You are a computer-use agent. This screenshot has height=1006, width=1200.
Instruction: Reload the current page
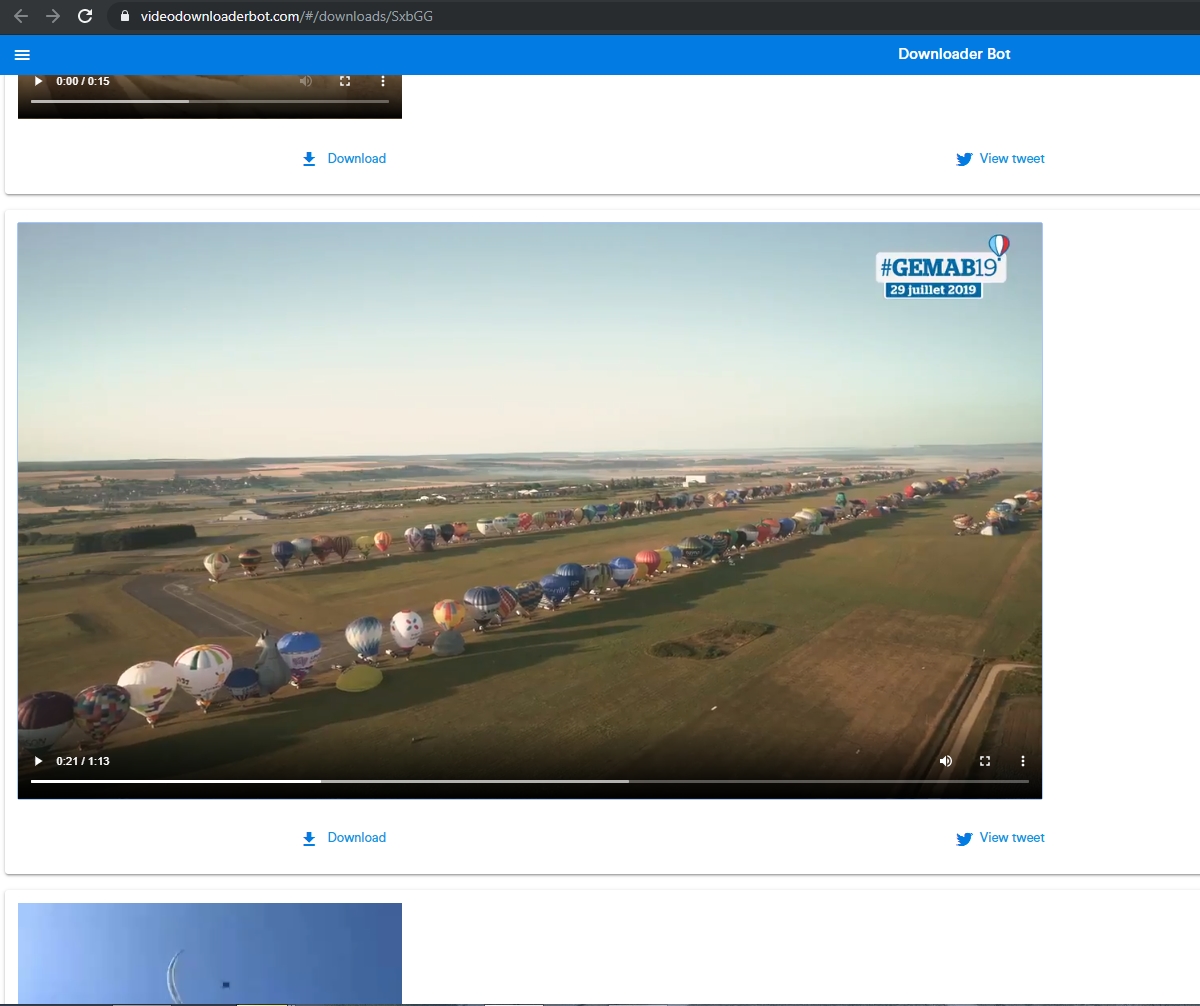(x=85, y=16)
